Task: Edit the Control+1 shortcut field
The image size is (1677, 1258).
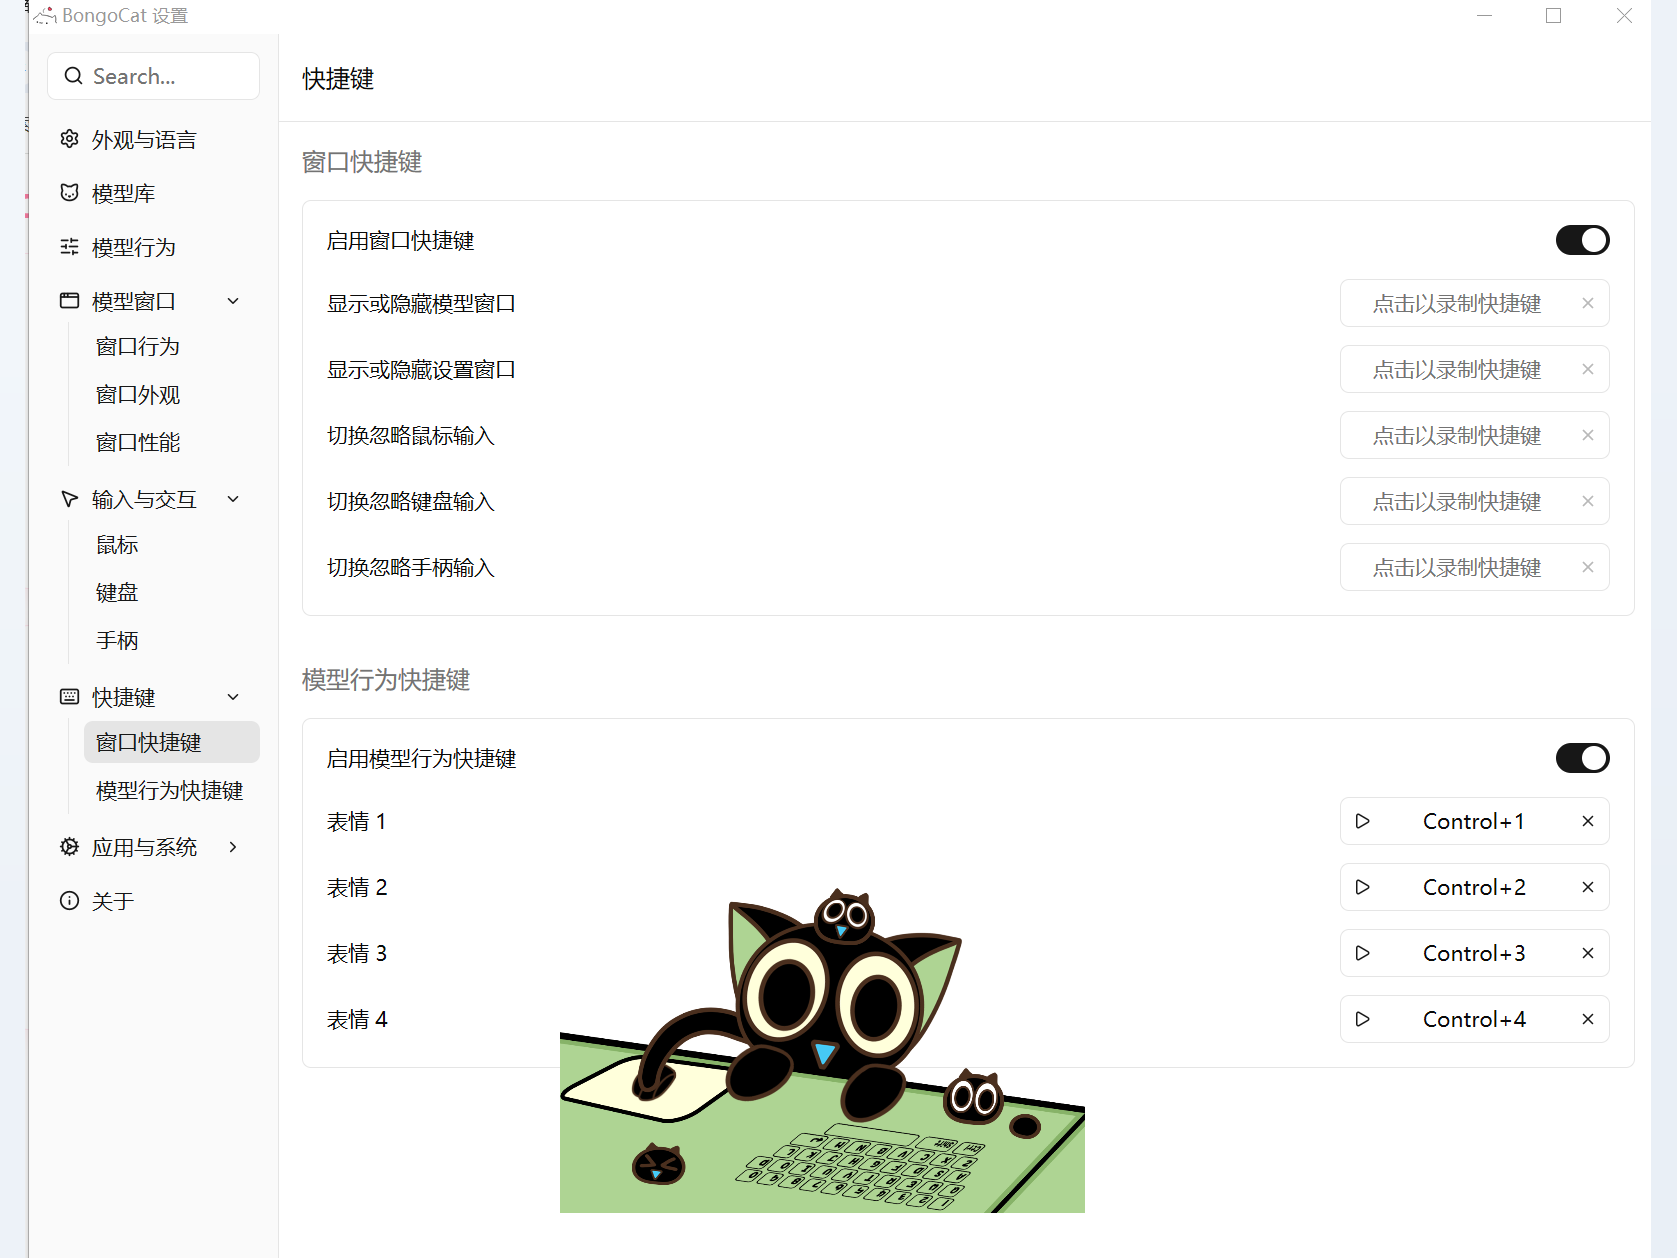Action: point(1474,821)
